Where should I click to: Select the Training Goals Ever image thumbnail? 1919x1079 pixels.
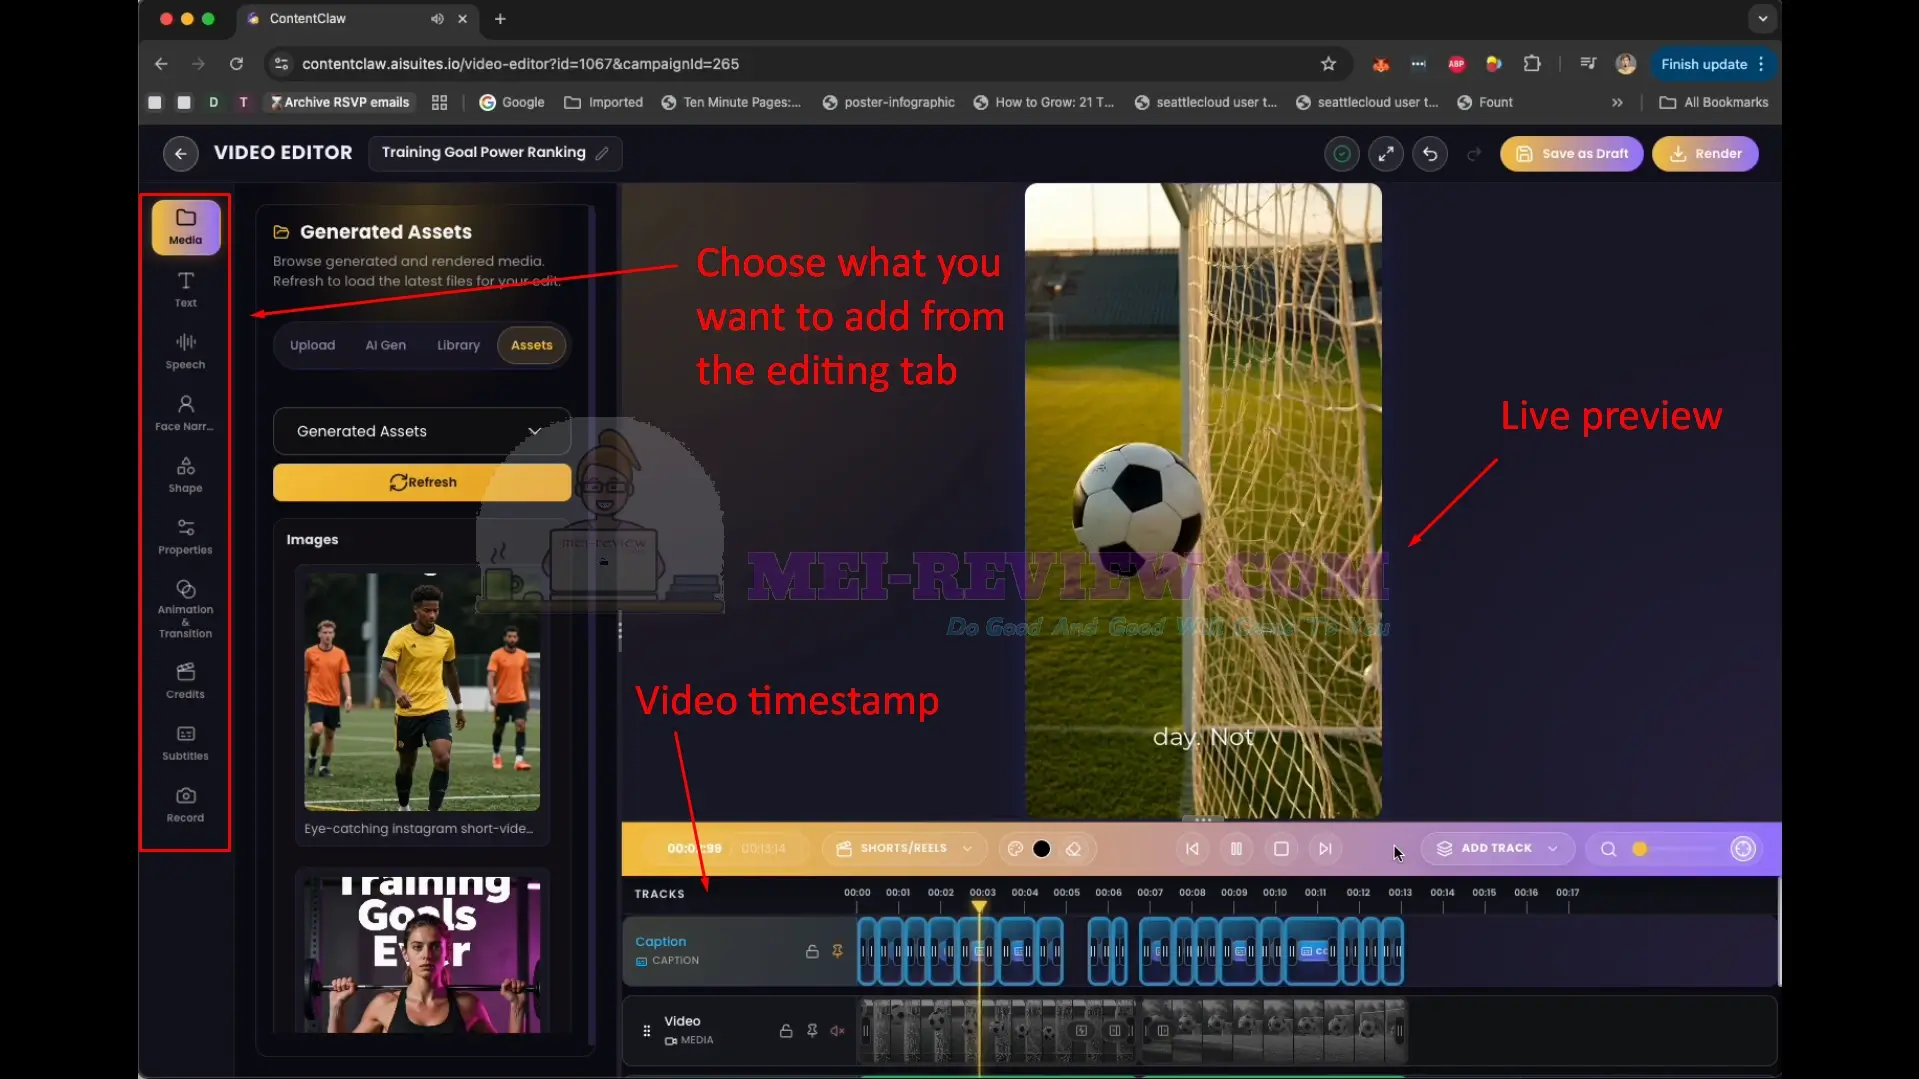tap(422, 954)
